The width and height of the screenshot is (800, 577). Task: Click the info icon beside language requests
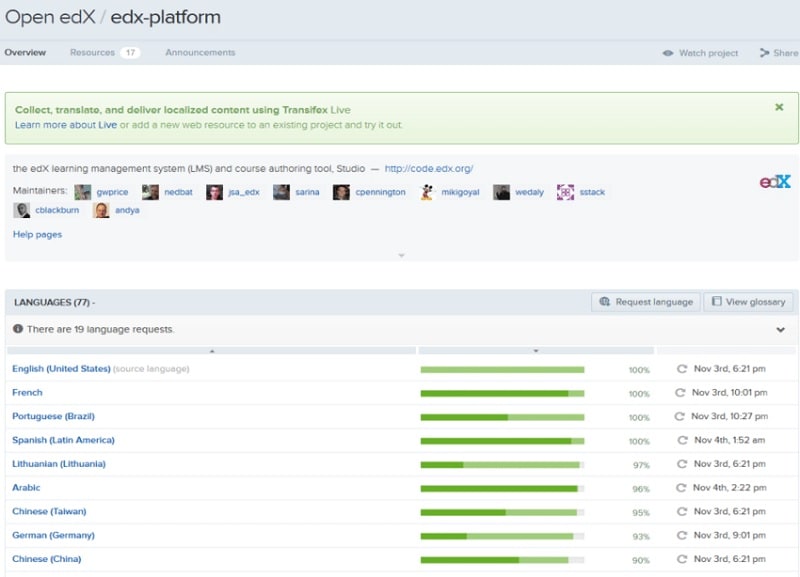coord(18,329)
